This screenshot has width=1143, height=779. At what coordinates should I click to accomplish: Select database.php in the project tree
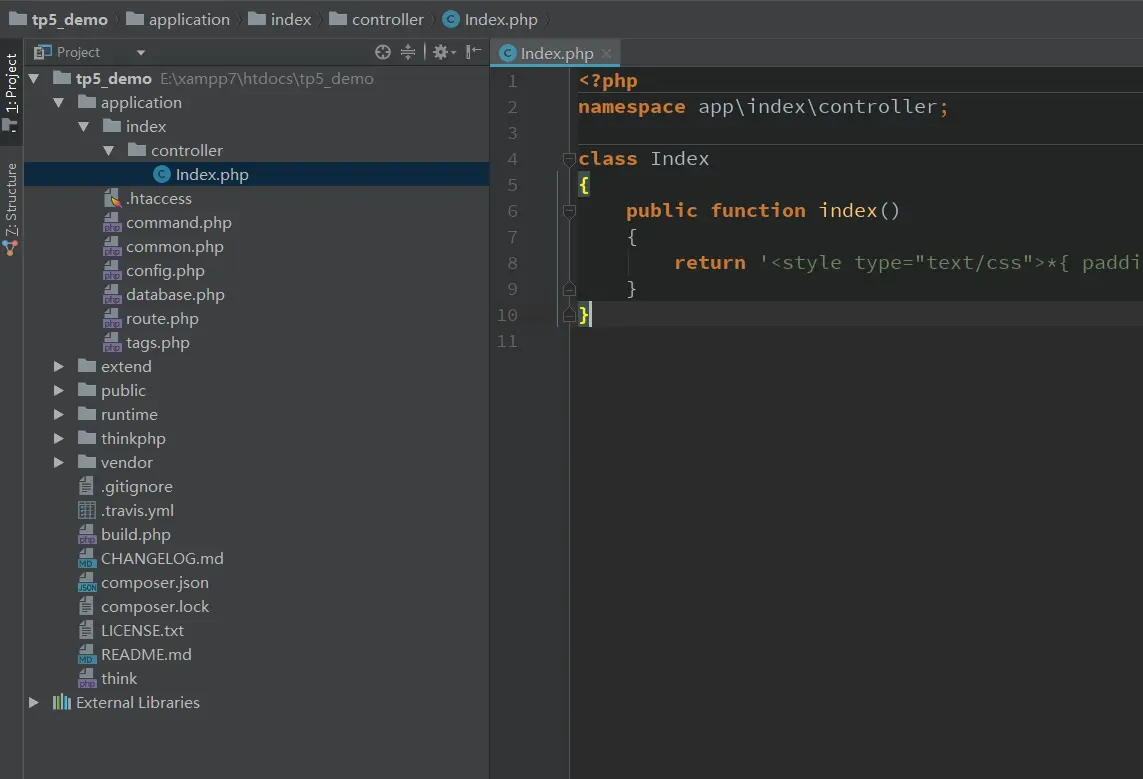click(x=175, y=295)
